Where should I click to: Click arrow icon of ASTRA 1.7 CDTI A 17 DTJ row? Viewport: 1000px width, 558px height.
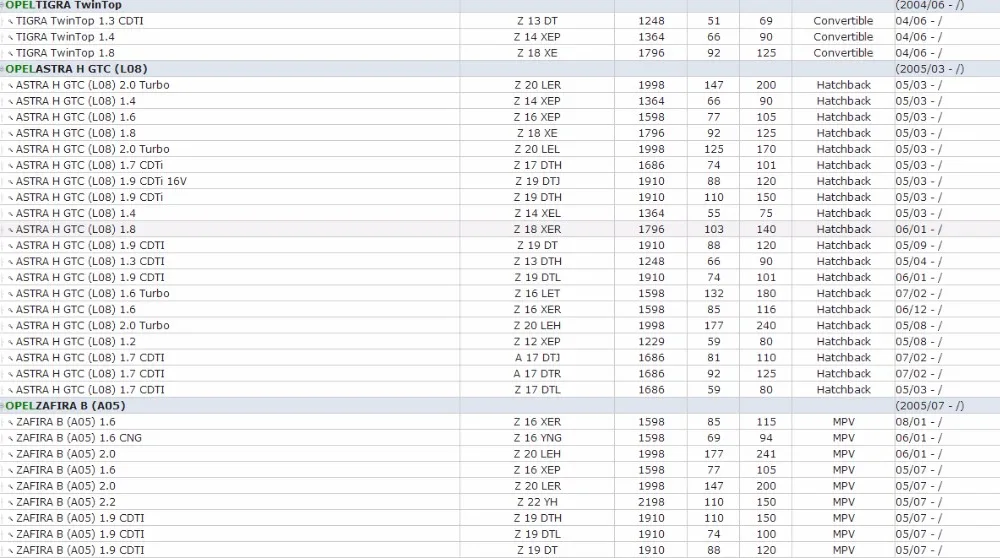10,358
